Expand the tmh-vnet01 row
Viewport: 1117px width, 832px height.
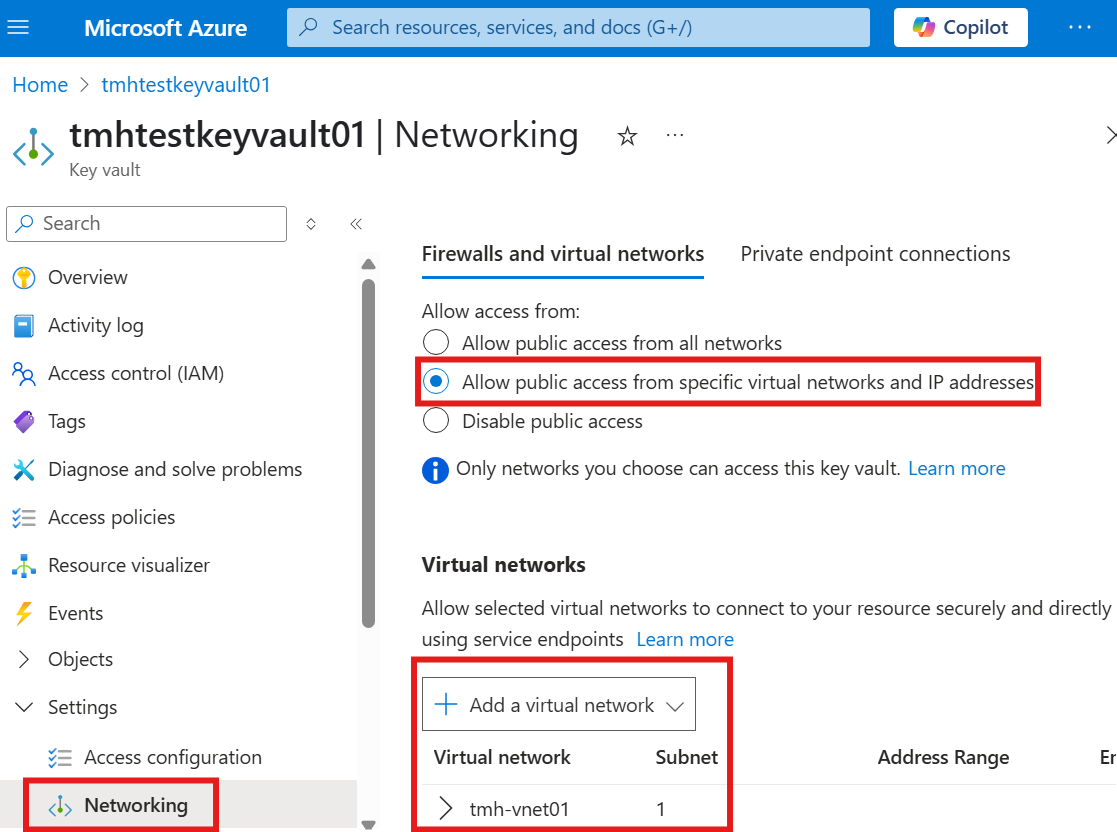[x=446, y=808]
